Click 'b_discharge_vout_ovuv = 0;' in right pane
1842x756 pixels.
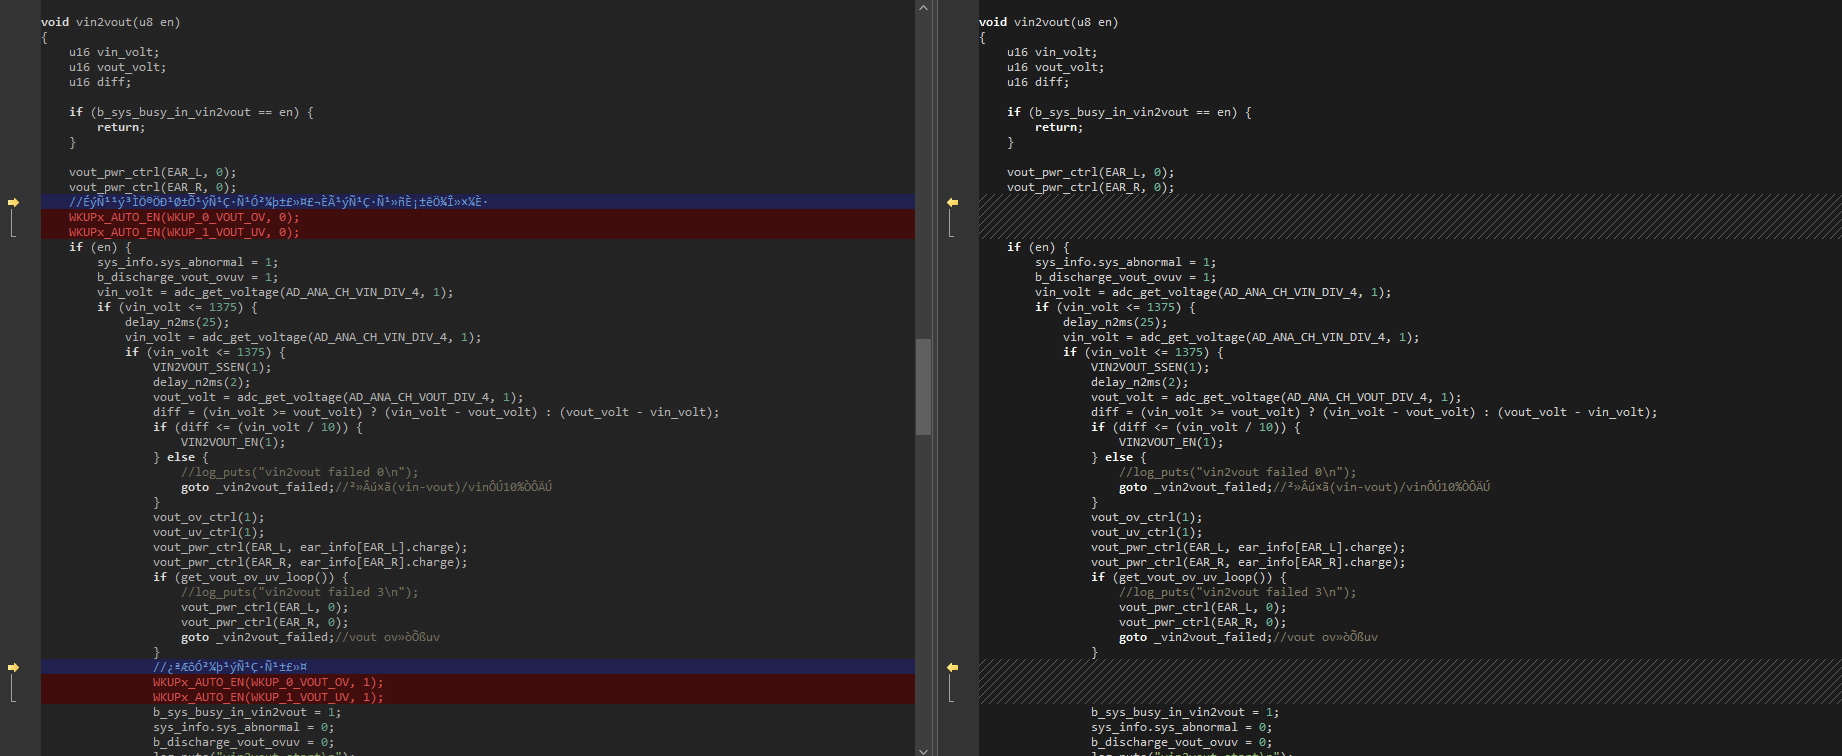pyautogui.click(x=1182, y=742)
